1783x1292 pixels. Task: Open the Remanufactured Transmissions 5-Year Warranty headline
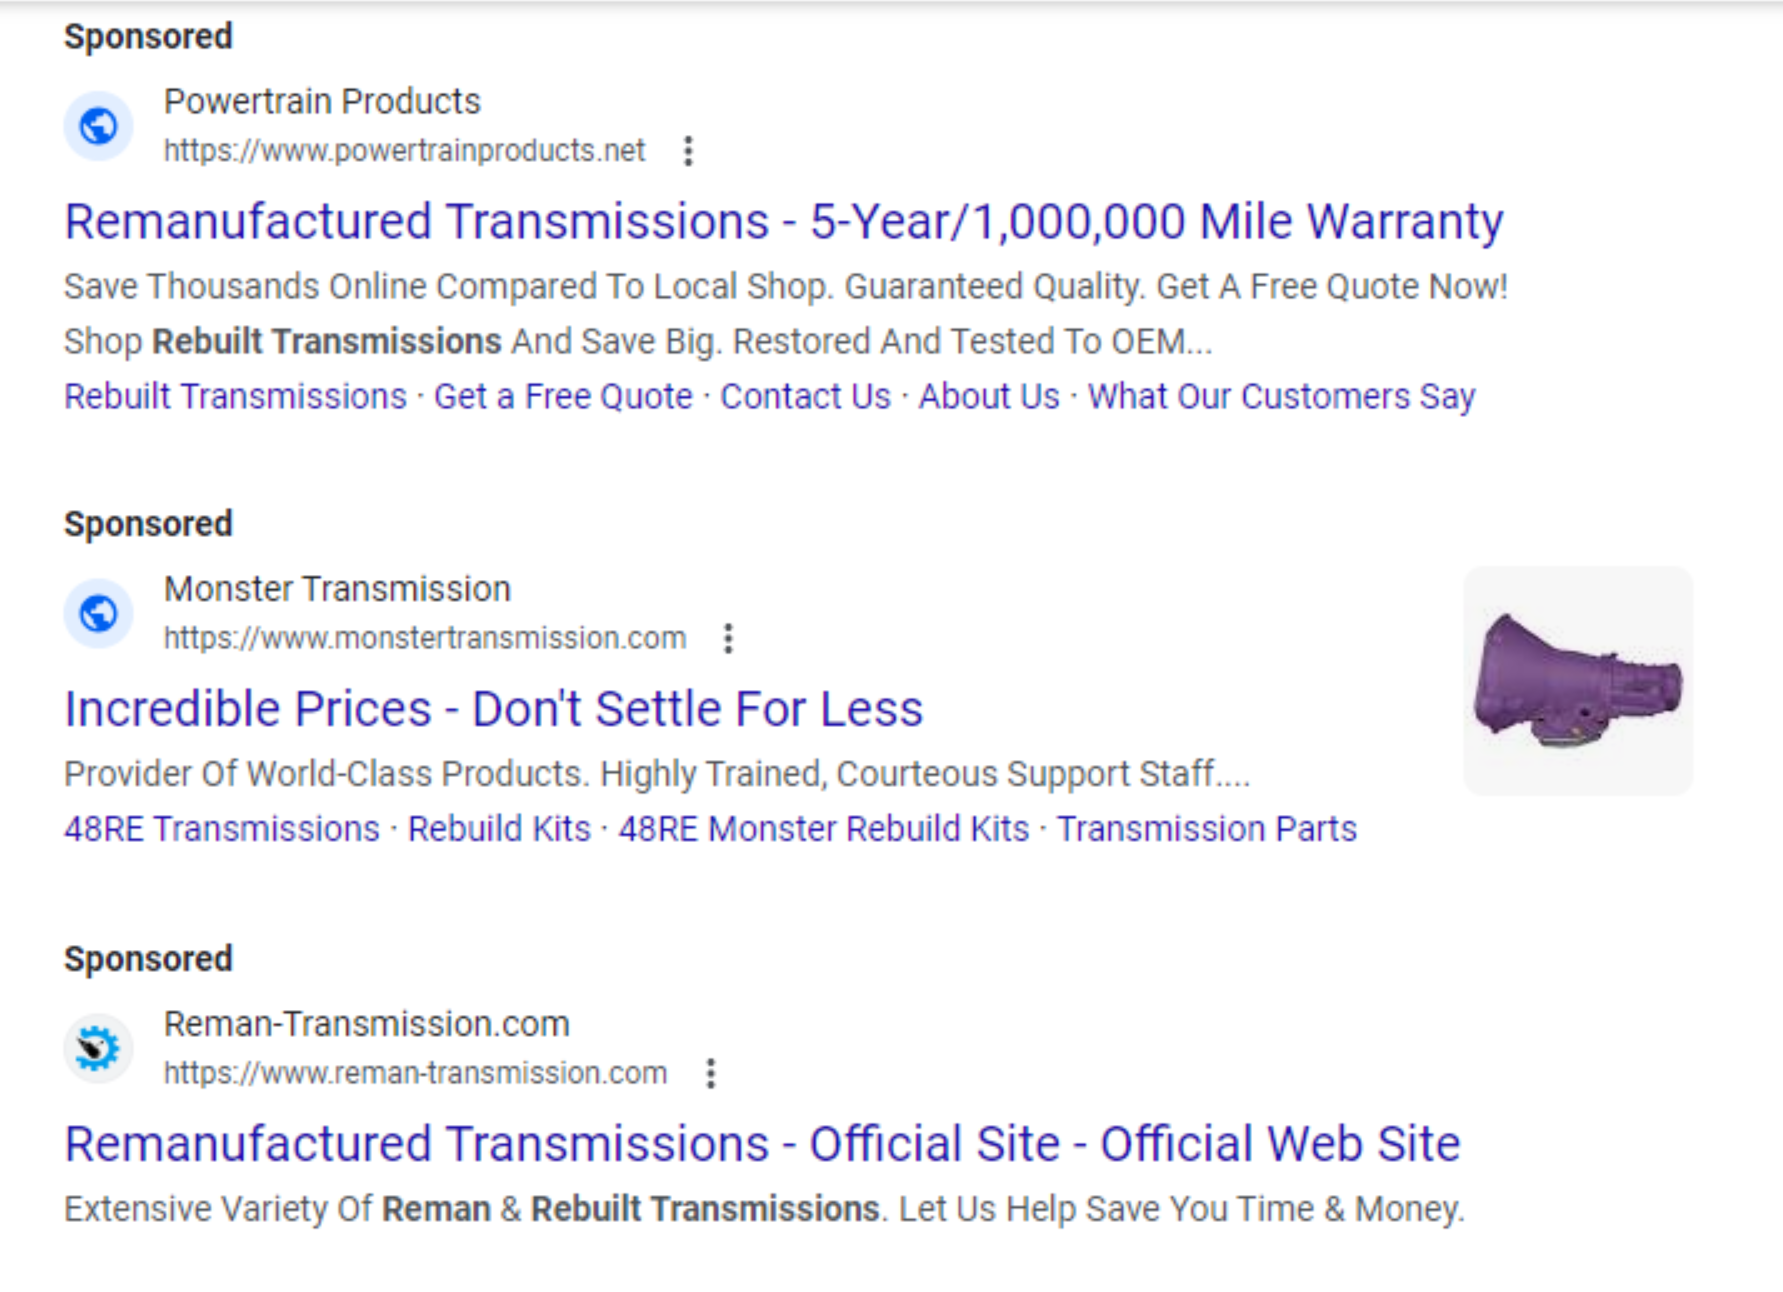tap(783, 222)
